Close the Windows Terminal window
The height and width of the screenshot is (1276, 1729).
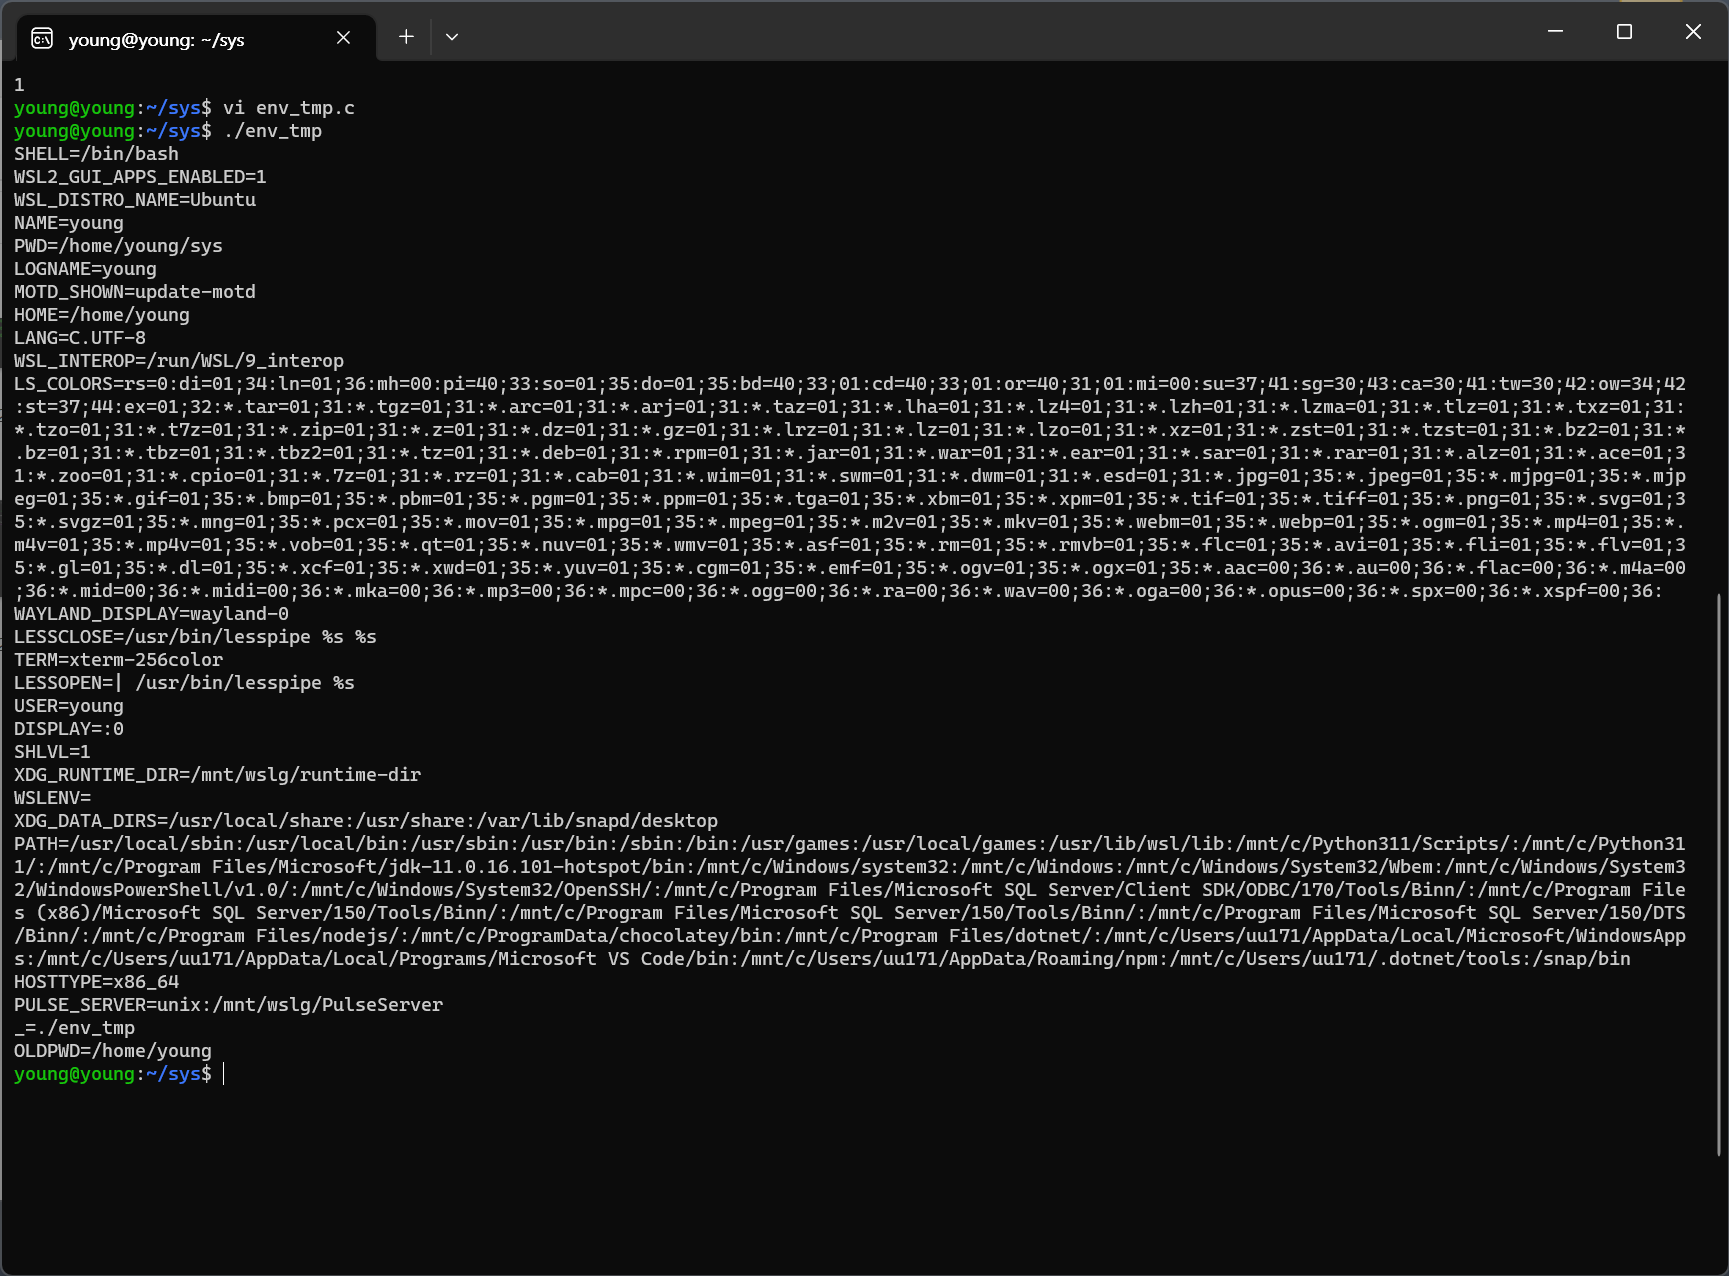(x=1692, y=31)
